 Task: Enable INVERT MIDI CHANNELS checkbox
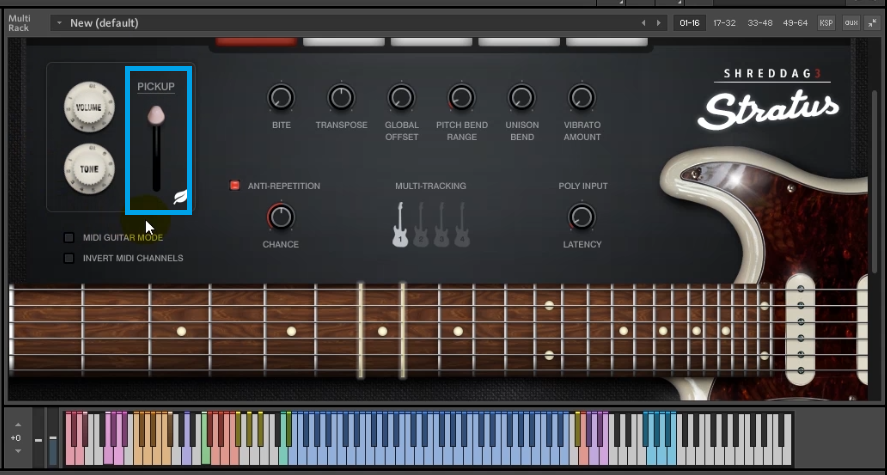click(x=69, y=258)
